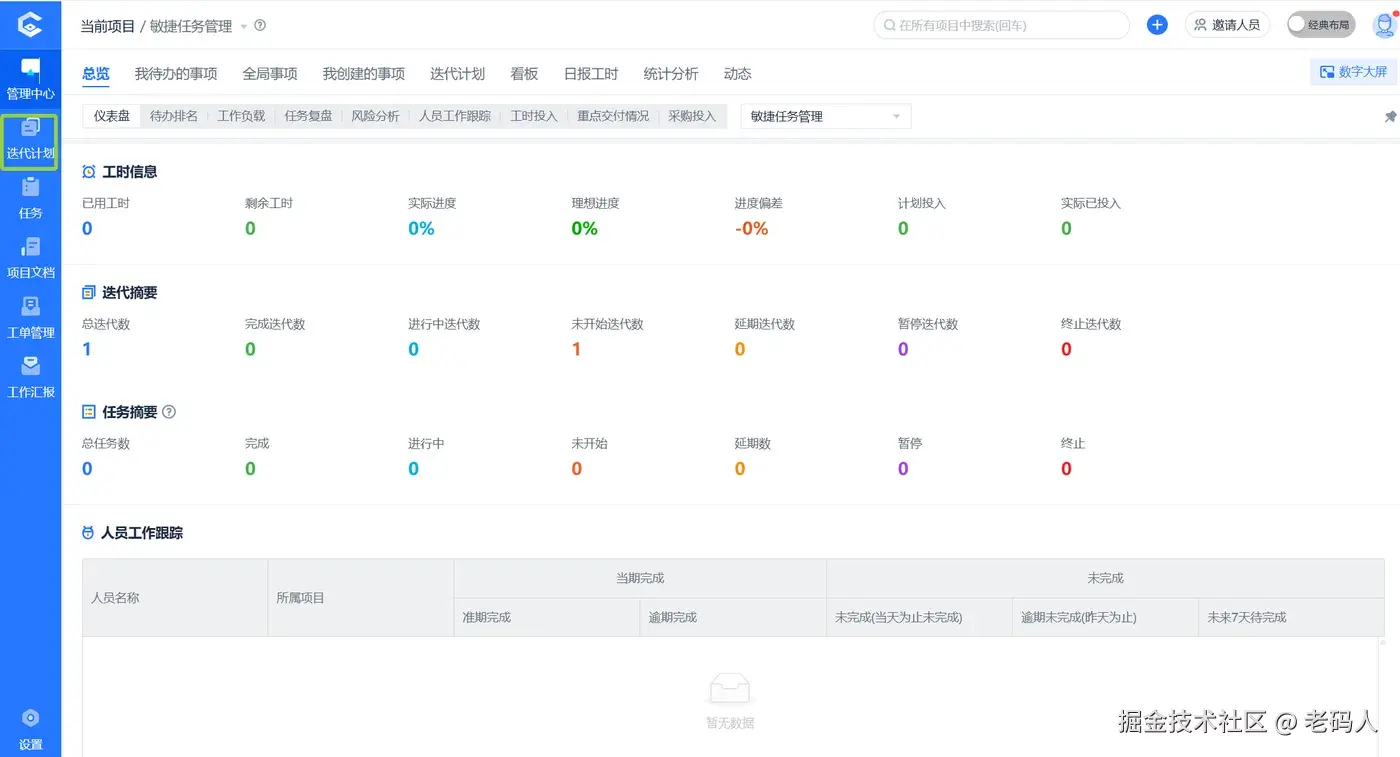Viewport: 1400px width, 757px height.
Task: Open the 动态 tab
Action: (x=737, y=74)
